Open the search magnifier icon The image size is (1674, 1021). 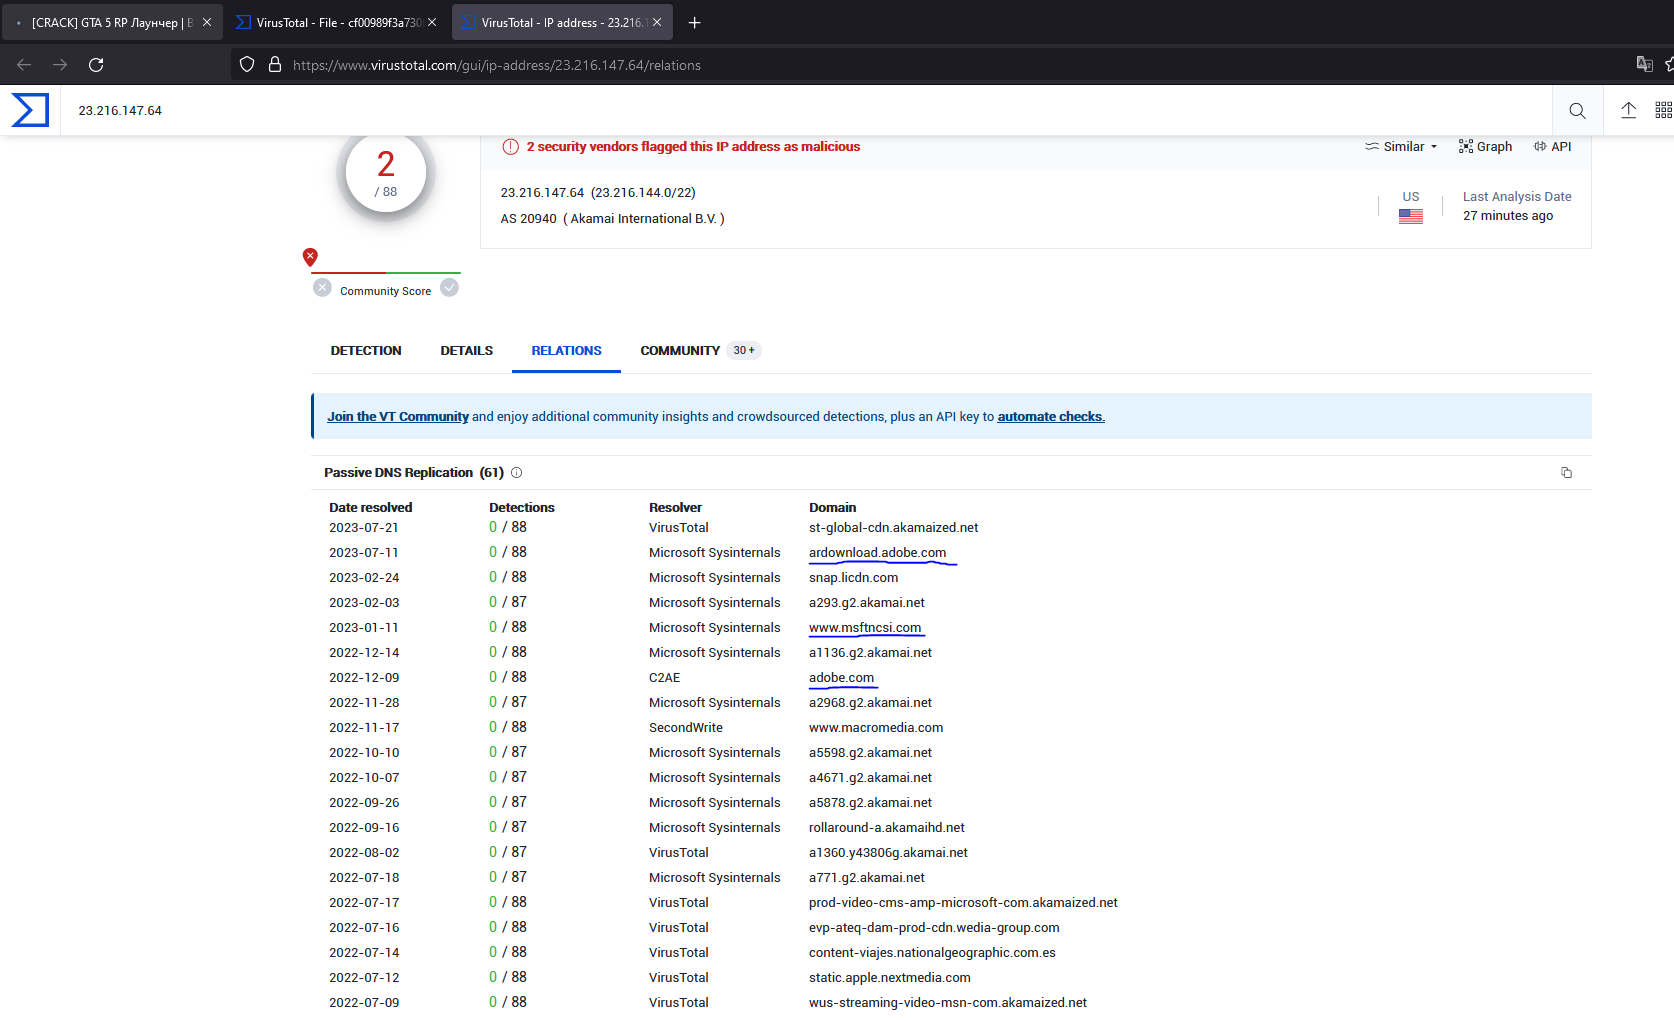(1577, 111)
